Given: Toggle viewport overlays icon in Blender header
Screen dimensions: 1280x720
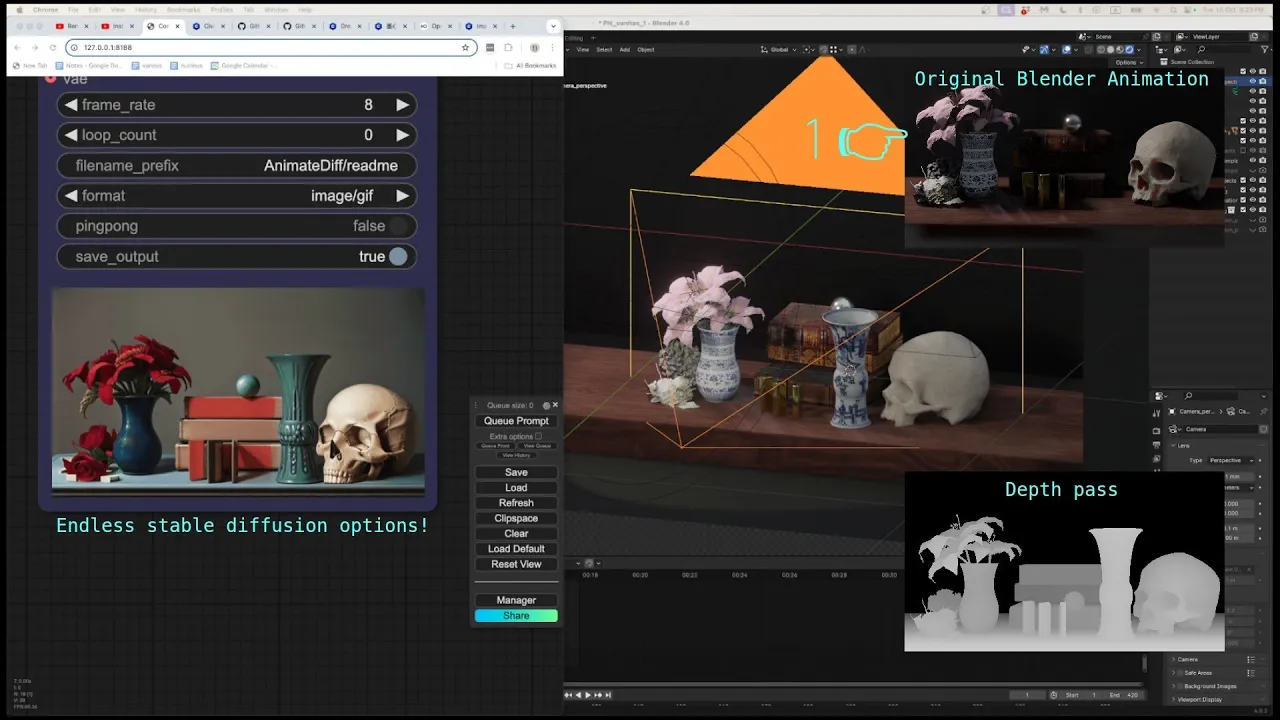Looking at the screenshot, I should [1067, 49].
